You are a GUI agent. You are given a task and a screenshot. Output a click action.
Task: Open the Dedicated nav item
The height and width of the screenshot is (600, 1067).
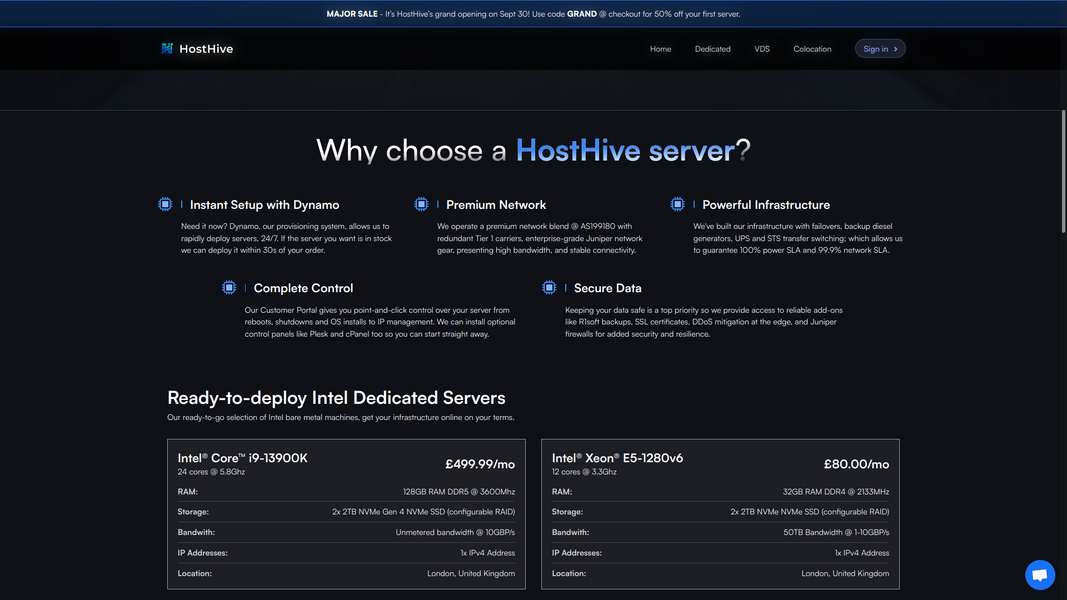coord(712,49)
